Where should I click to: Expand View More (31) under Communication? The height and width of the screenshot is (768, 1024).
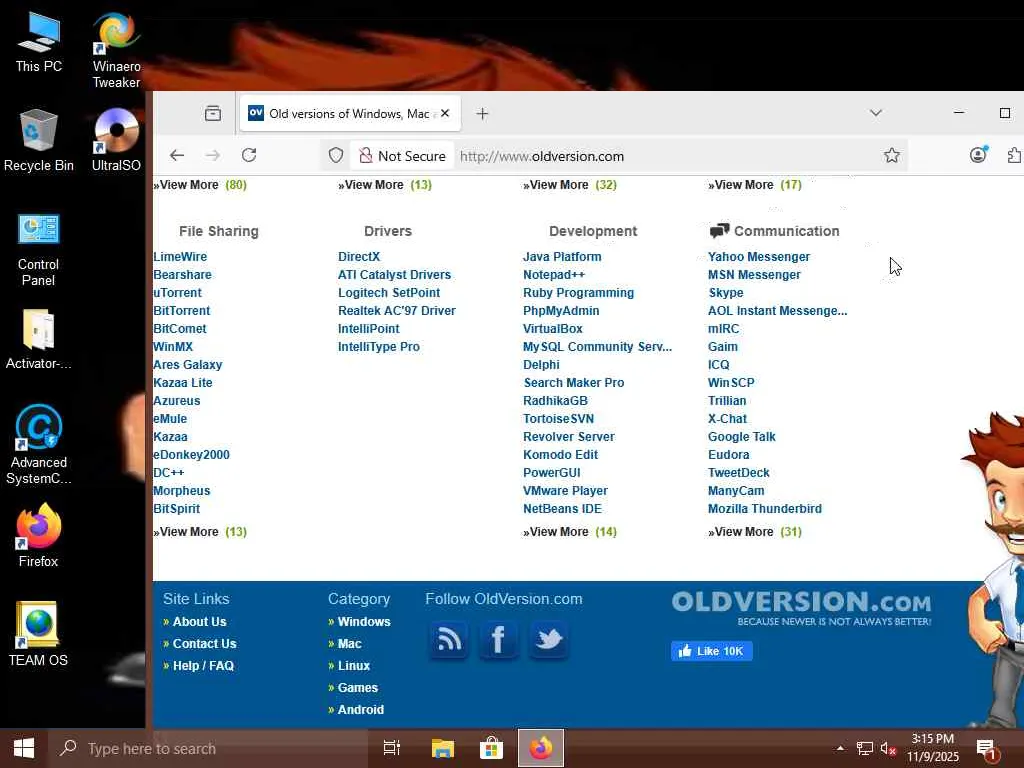[755, 532]
